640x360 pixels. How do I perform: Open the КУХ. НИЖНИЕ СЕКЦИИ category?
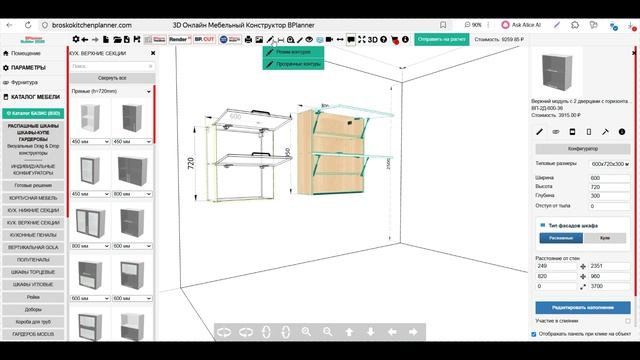point(33,210)
